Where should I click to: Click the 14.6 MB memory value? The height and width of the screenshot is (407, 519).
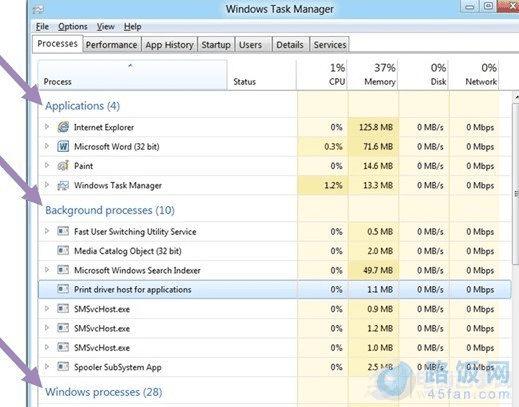[378, 166]
